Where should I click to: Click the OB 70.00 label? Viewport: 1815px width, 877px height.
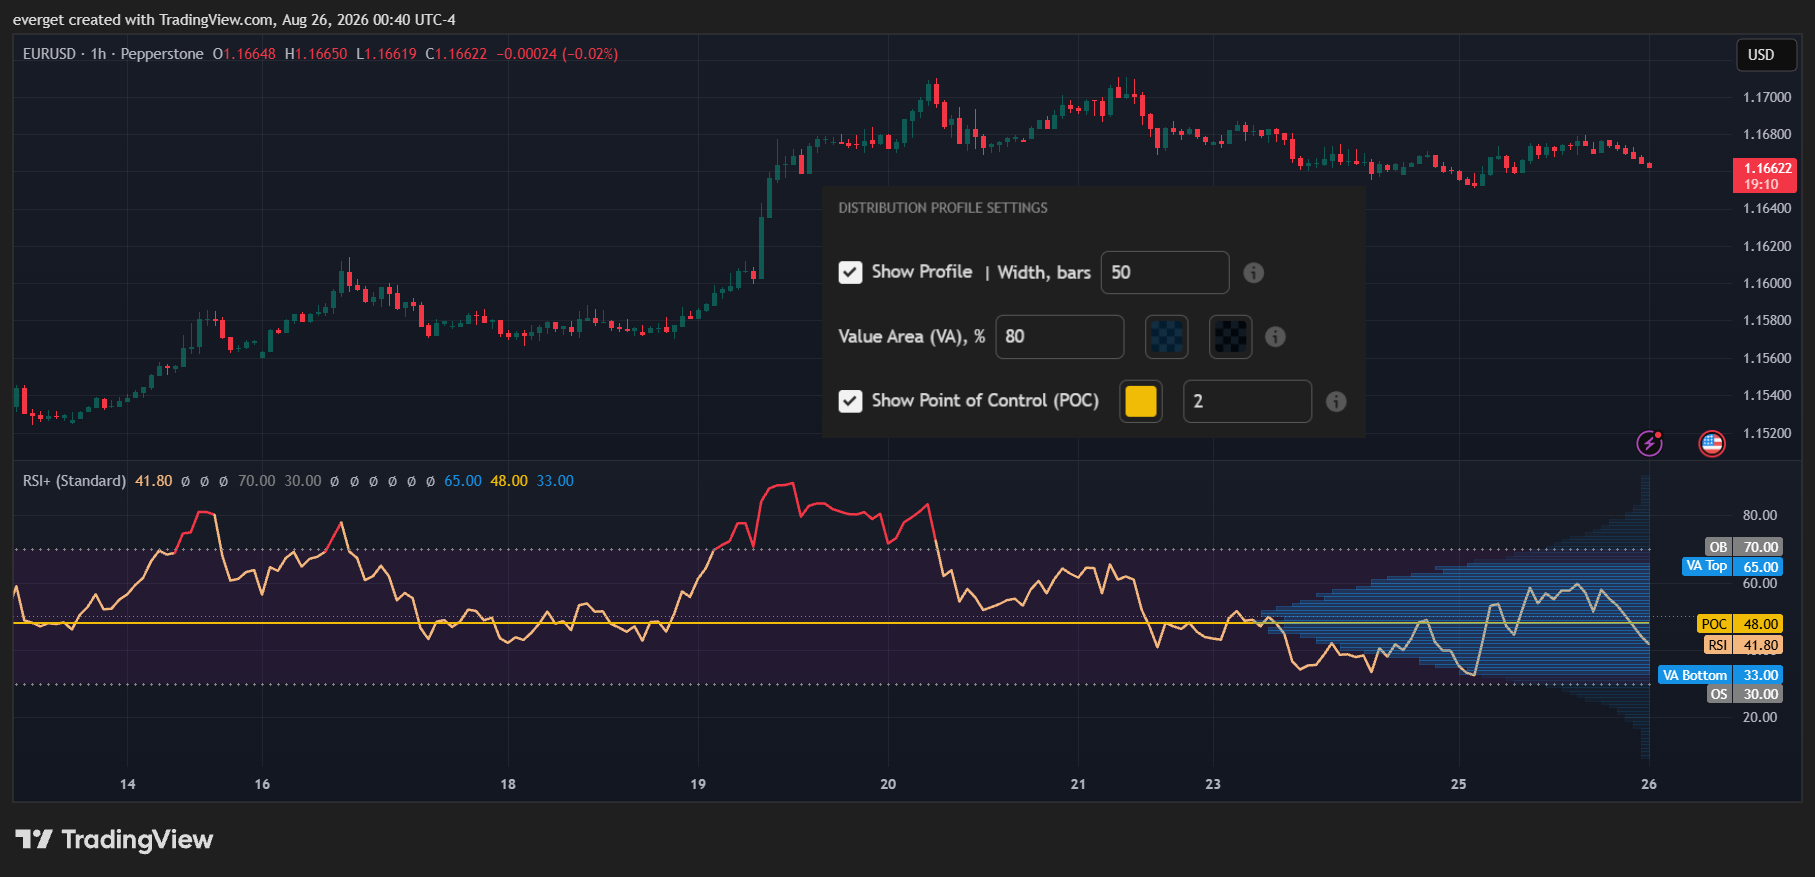(x=1744, y=547)
